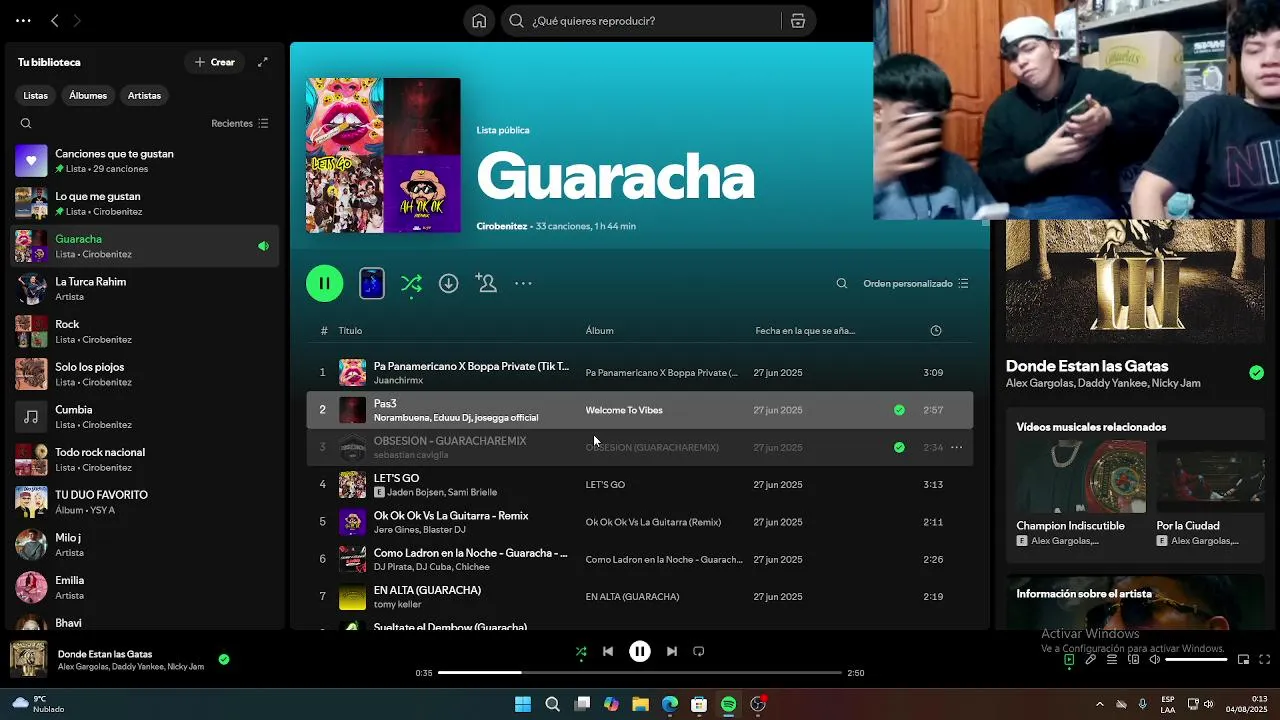This screenshot has height=720, width=1280.
Task: Select Ok Ok Ok Vs La Guitarra - Remix
Action: click(640, 522)
